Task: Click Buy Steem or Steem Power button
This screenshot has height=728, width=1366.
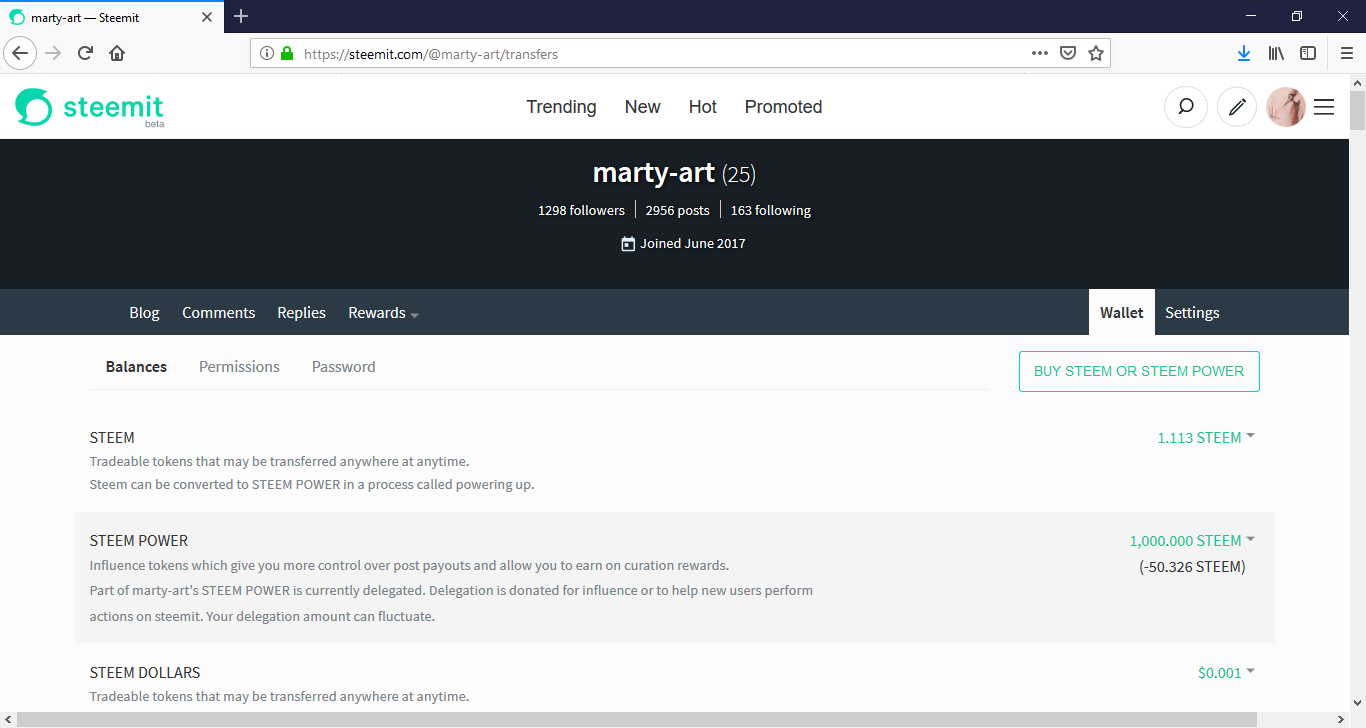Action: pos(1139,371)
